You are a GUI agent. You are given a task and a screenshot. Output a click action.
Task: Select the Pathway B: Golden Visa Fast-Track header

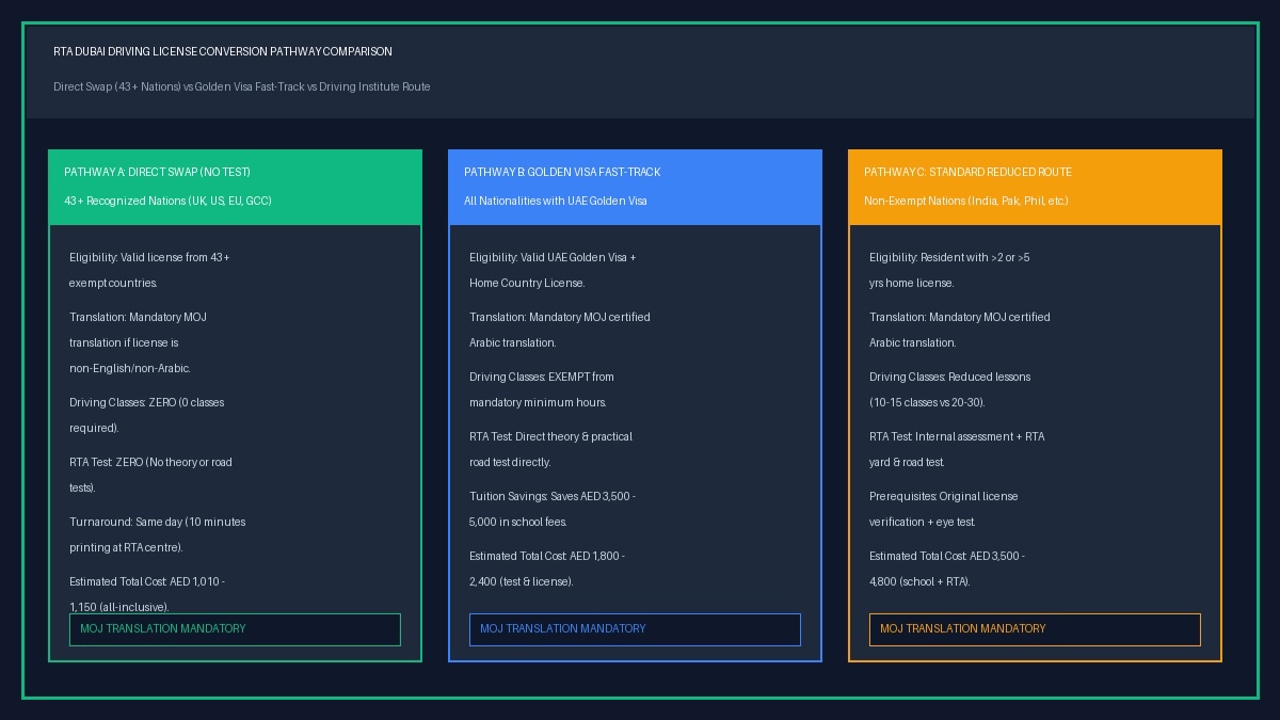tap(635, 187)
